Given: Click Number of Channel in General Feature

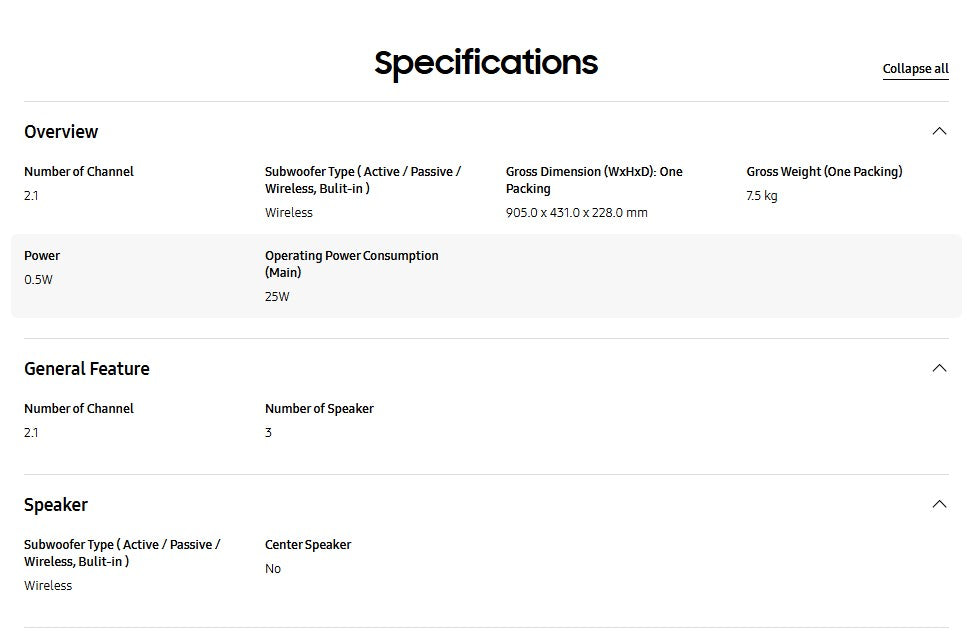Looking at the screenshot, I should point(78,409).
